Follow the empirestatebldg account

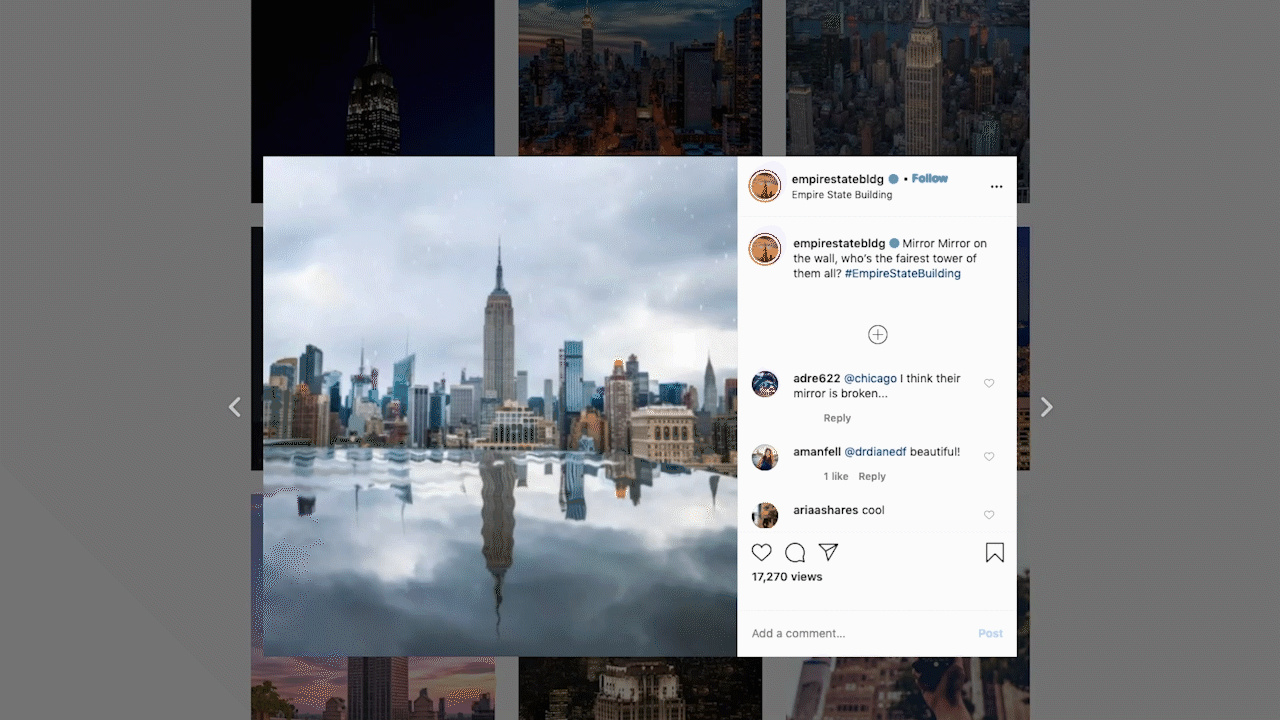[930, 179]
